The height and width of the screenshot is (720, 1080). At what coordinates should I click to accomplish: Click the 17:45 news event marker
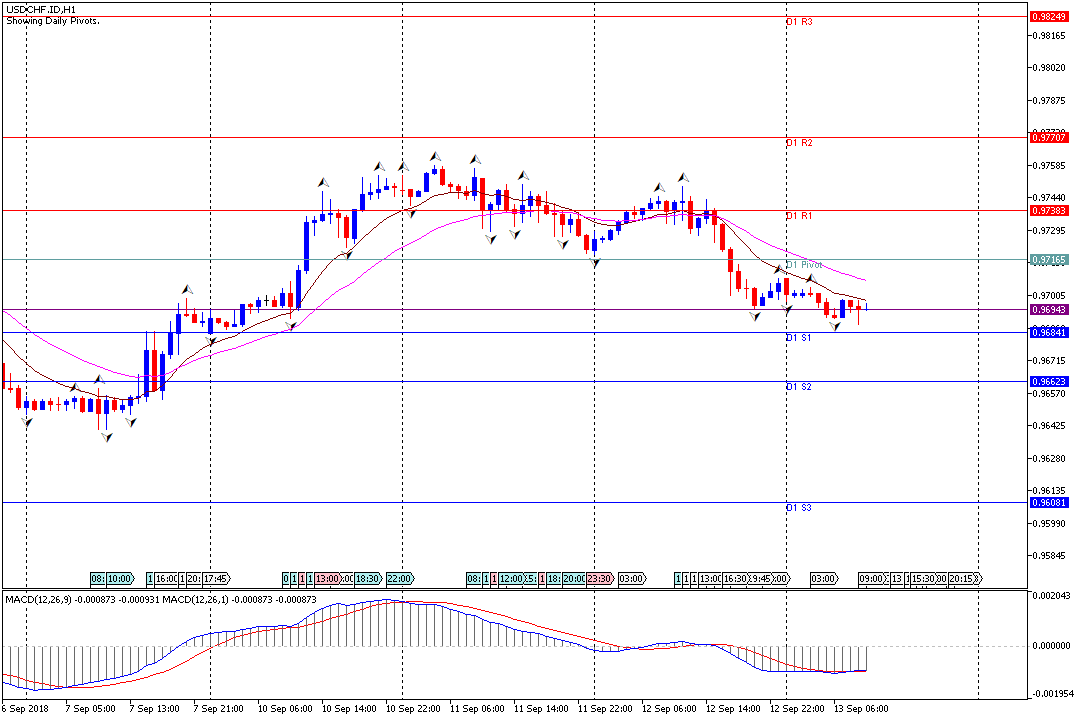tap(216, 579)
